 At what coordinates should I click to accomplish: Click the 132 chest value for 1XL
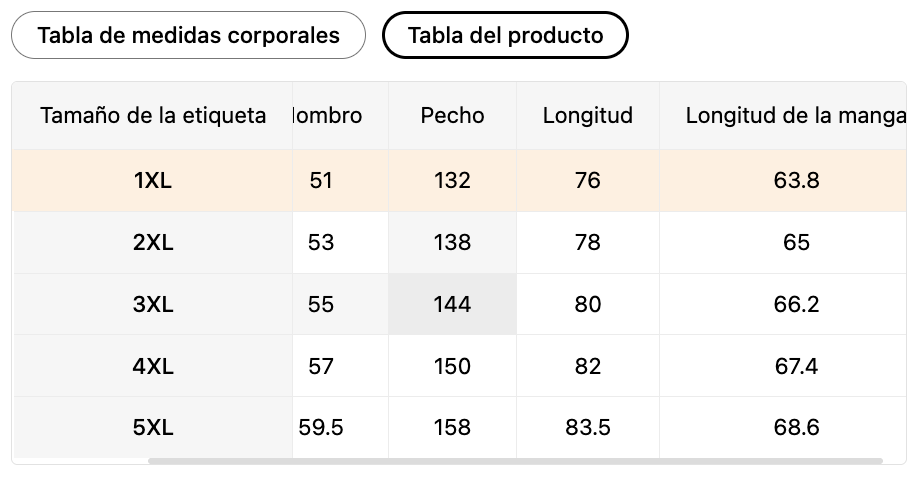point(452,180)
